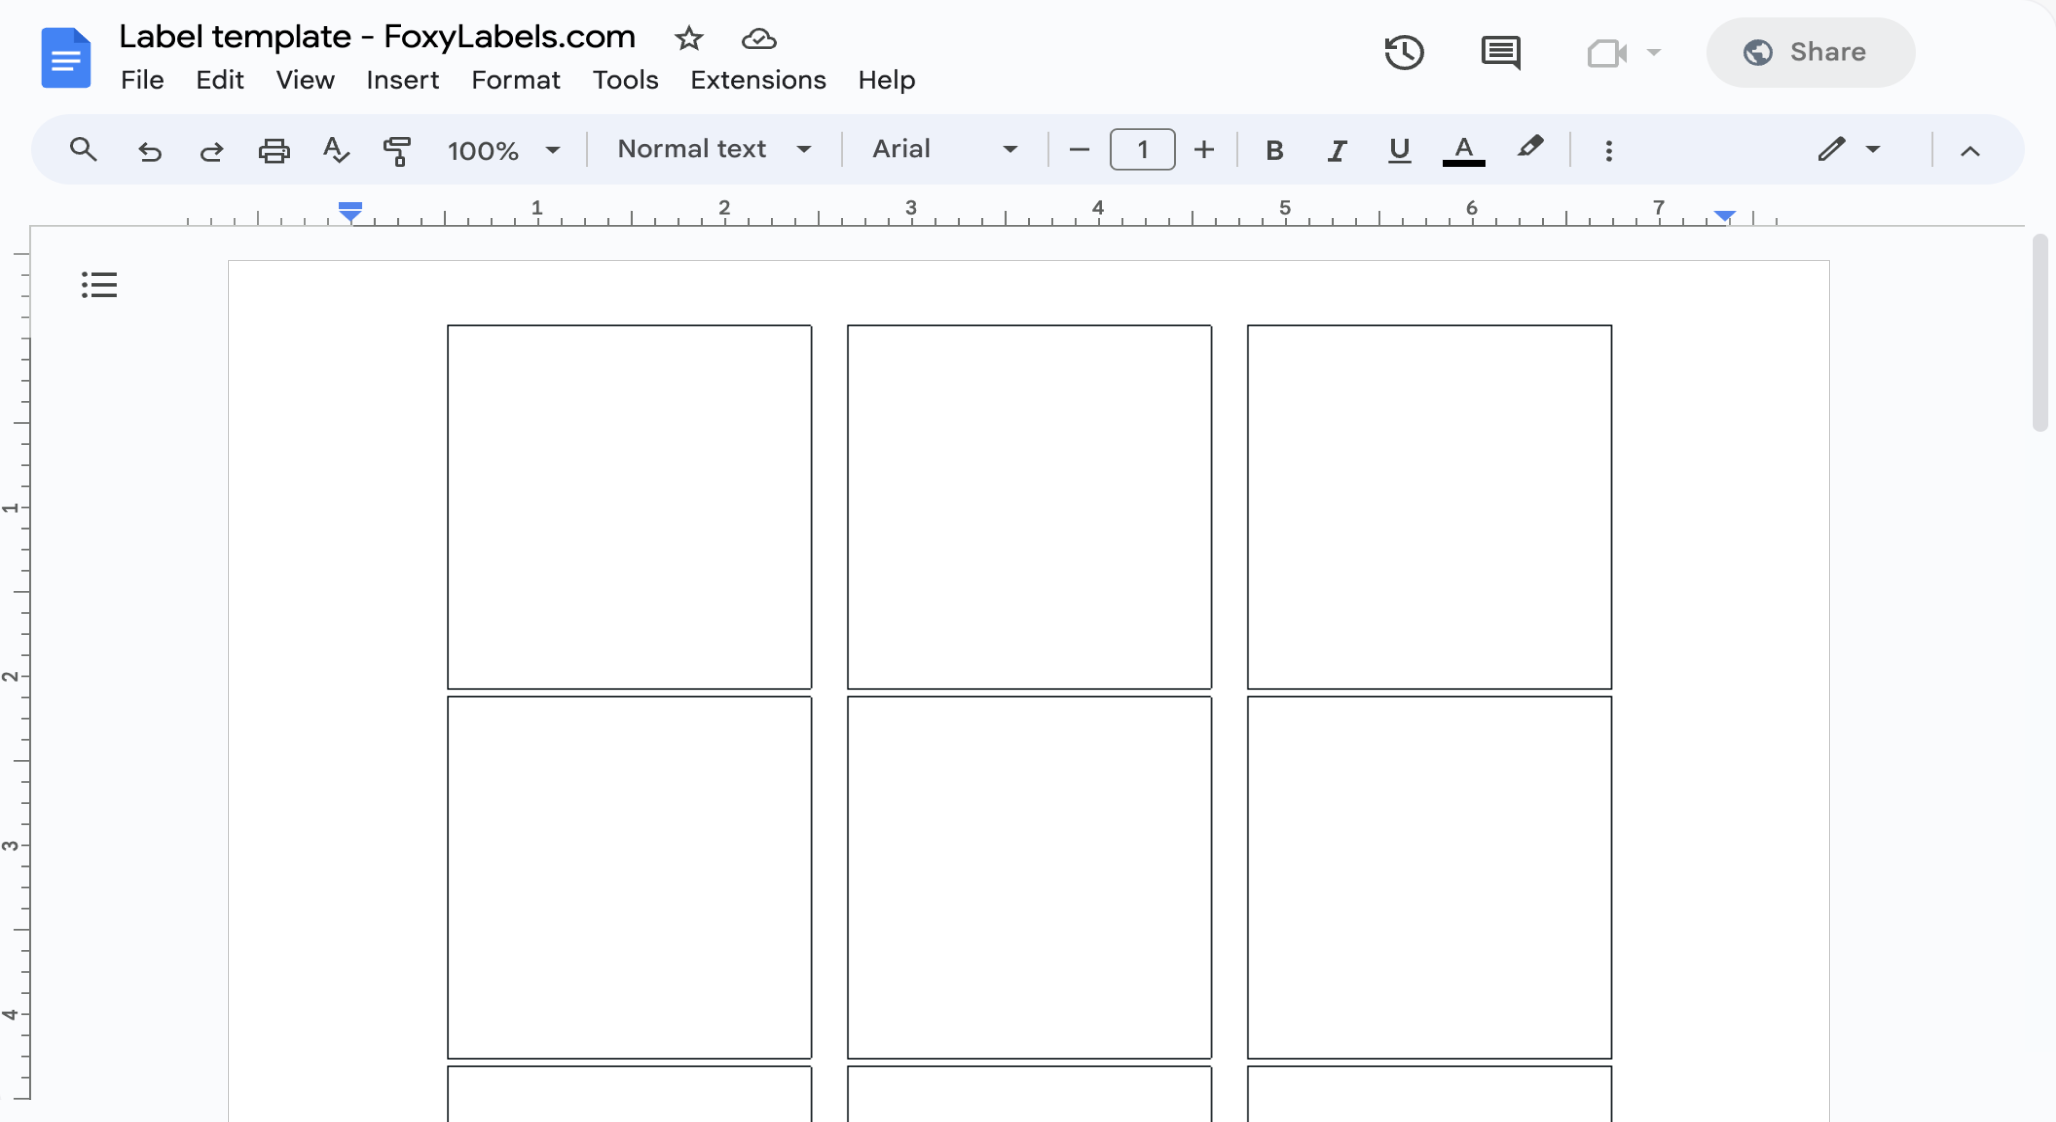Open the text color picker
This screenshot has height=1122, width=2056.
(x=1463, y=150)
